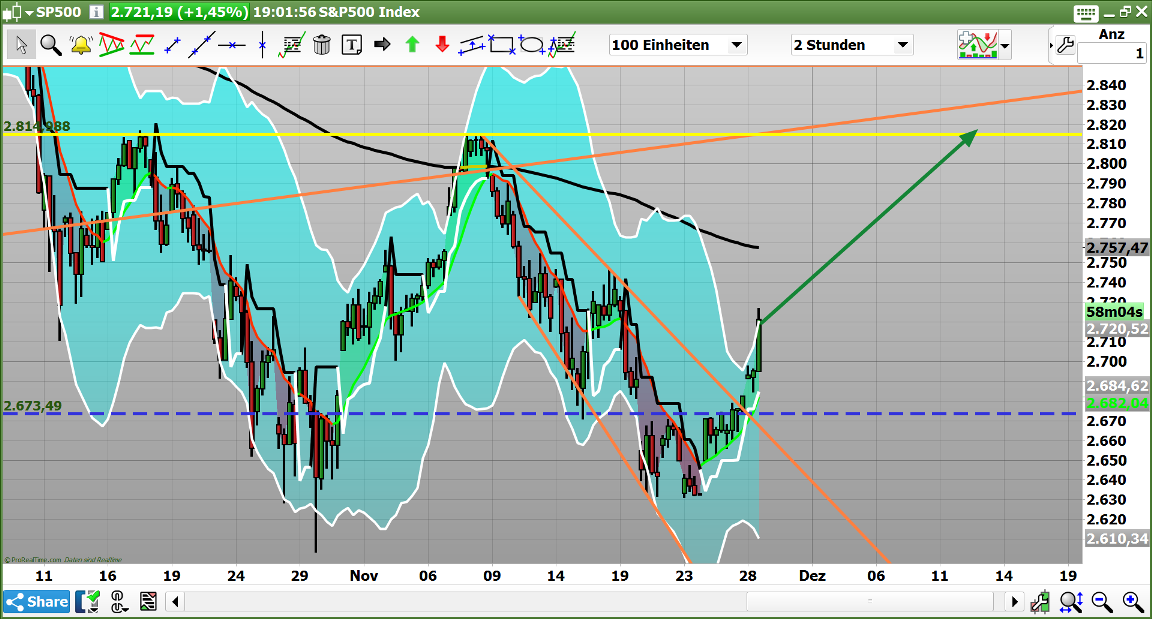The height and width of the screenshot is (619, 1152).
Task: Click the Anz quantity input field
Action: pyautogui.click(x=1117, y=53)
